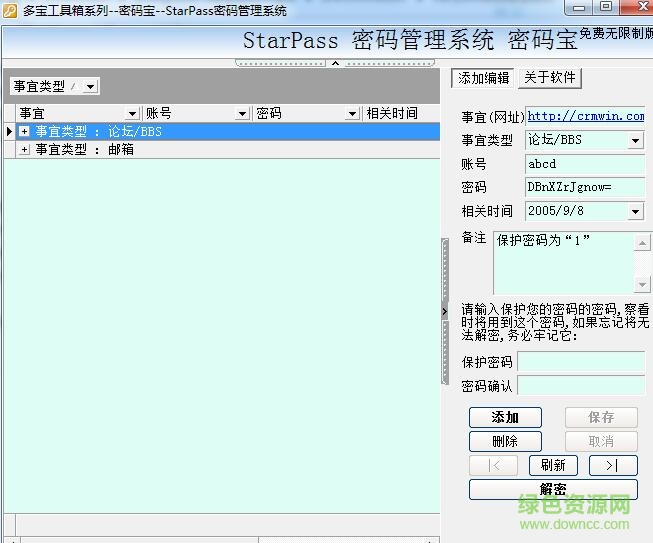The width and height of the screenshot is (653, 543).
Task: Click the 删除 button
Action: 505,441
